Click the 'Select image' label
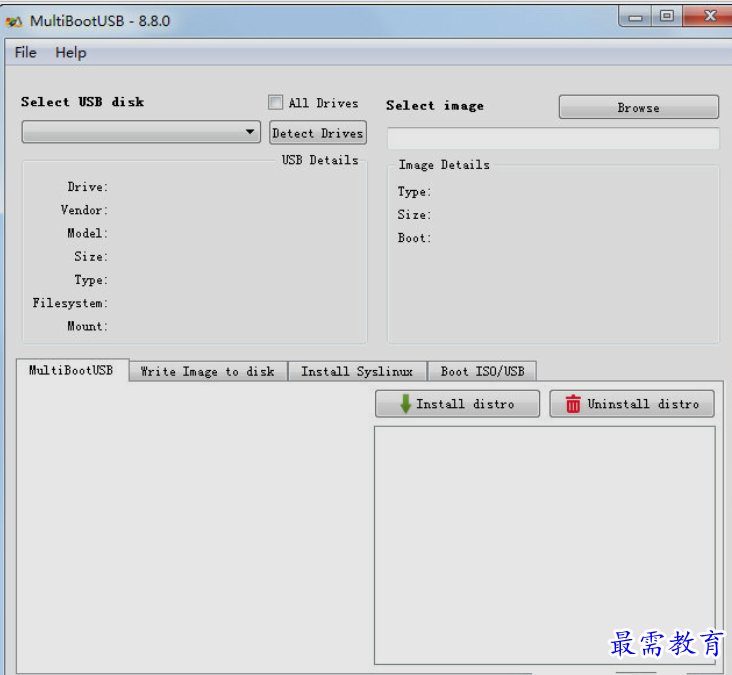The height and width of the screenshot is (675, 732). click(x=435, y=106)
